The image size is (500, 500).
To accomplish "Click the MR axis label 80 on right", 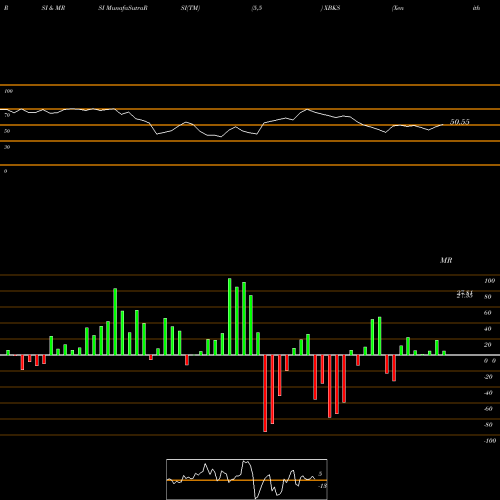I will pyautogui.click(x=488, y=297).
